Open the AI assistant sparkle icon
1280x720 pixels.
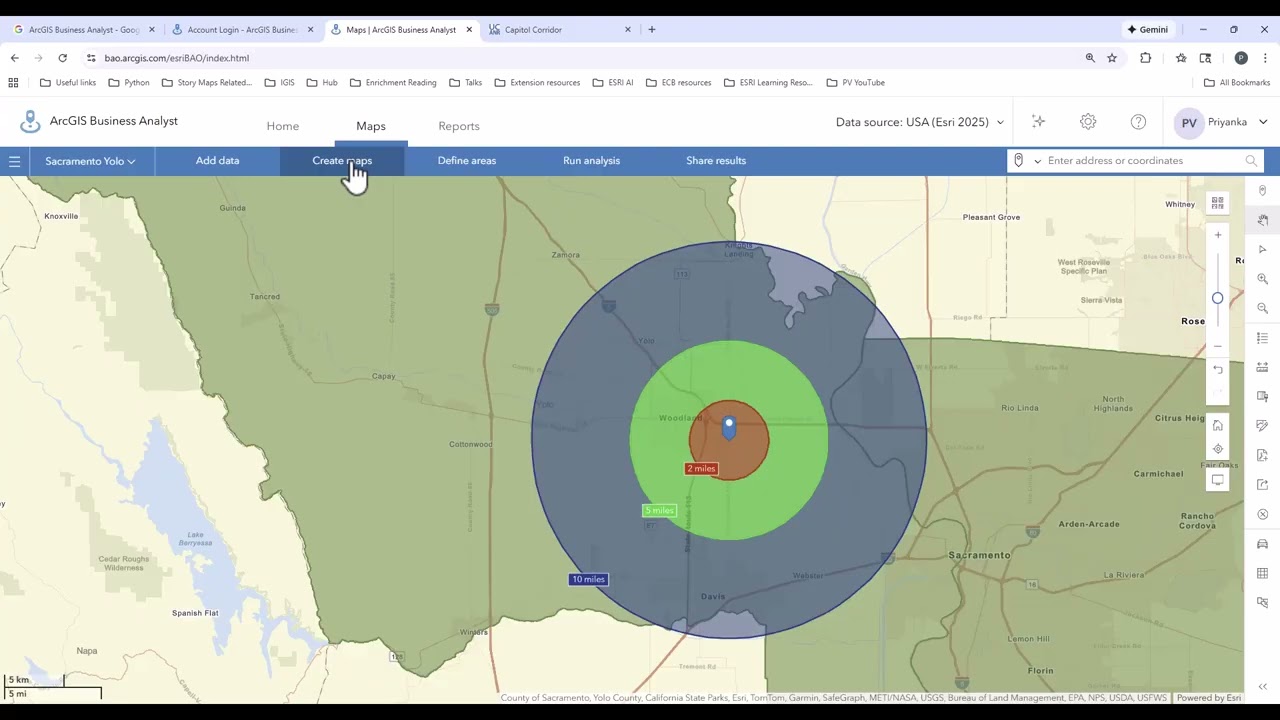(1038, 122)
